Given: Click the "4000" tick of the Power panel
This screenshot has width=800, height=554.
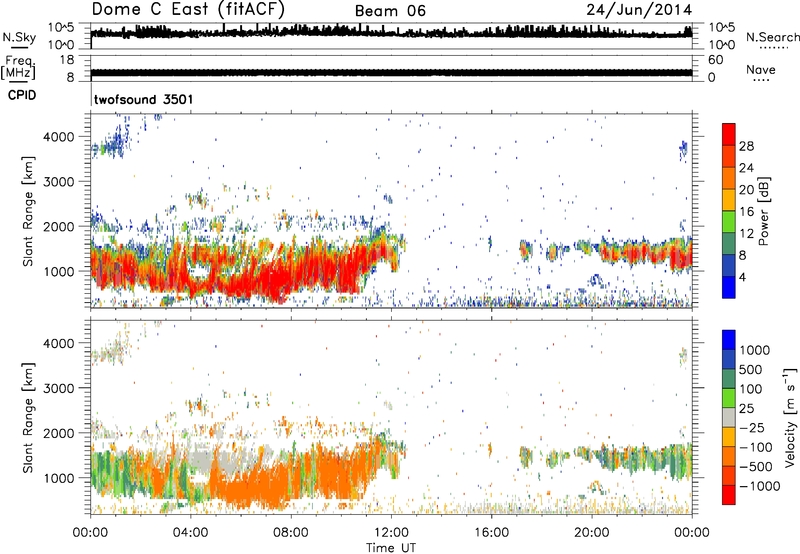Looking at the screenshot, I should pyautogui.click(x=58, y=137).
